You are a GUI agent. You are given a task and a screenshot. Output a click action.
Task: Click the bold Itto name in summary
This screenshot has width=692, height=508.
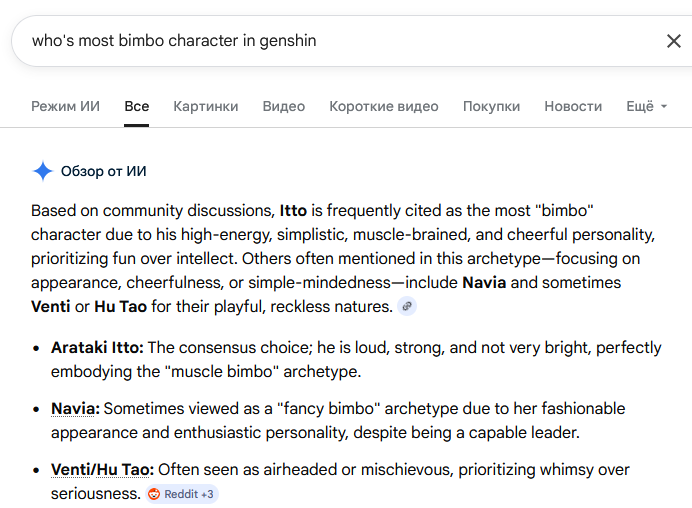(x=293, y=211)
